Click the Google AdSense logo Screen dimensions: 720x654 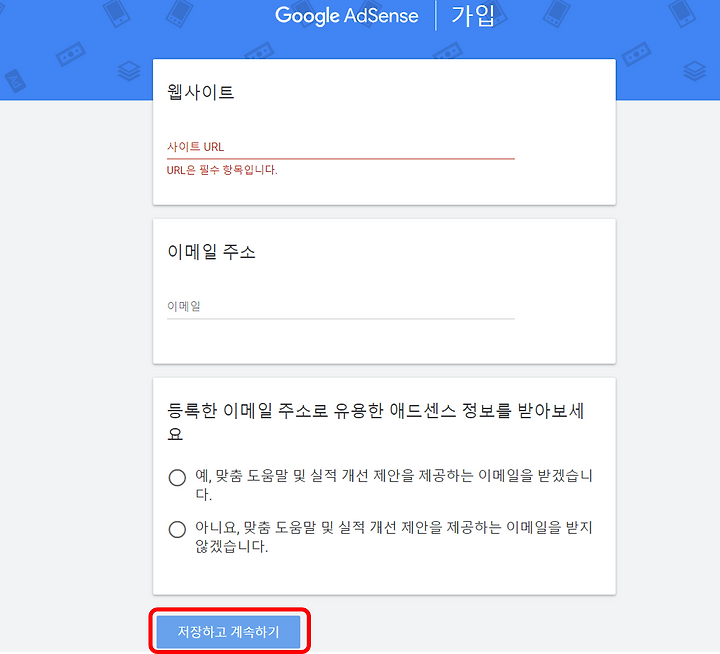(347, 16)
